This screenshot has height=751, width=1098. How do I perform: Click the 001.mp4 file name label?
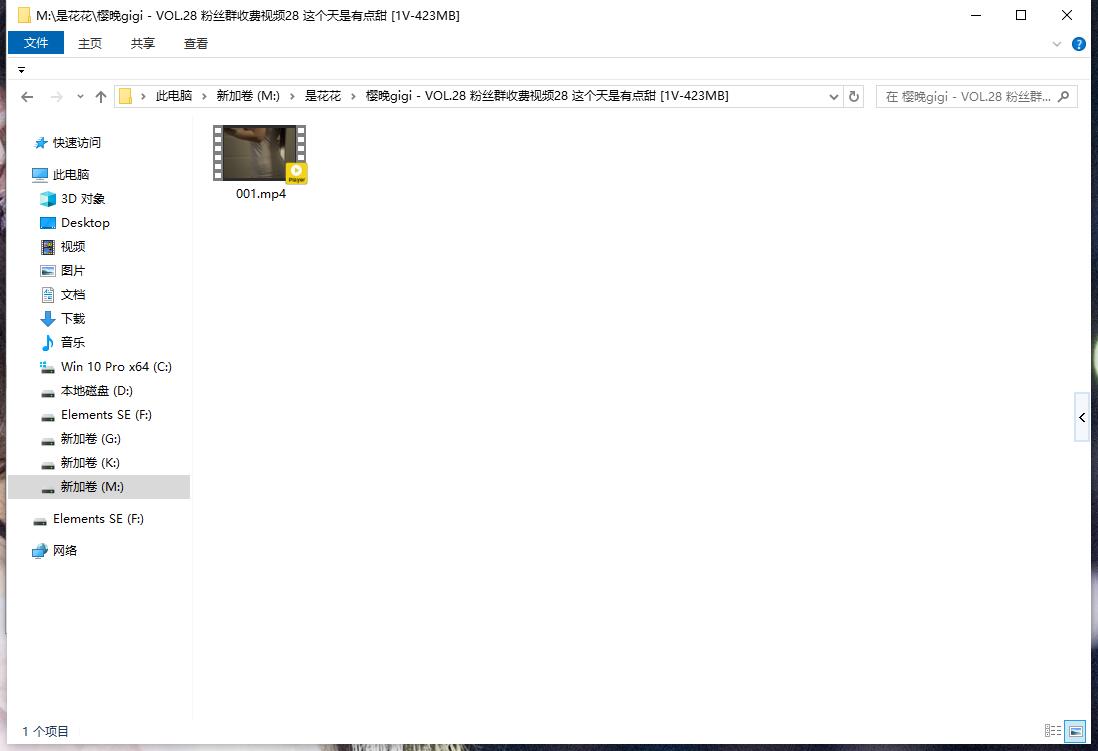coord(261,194)
